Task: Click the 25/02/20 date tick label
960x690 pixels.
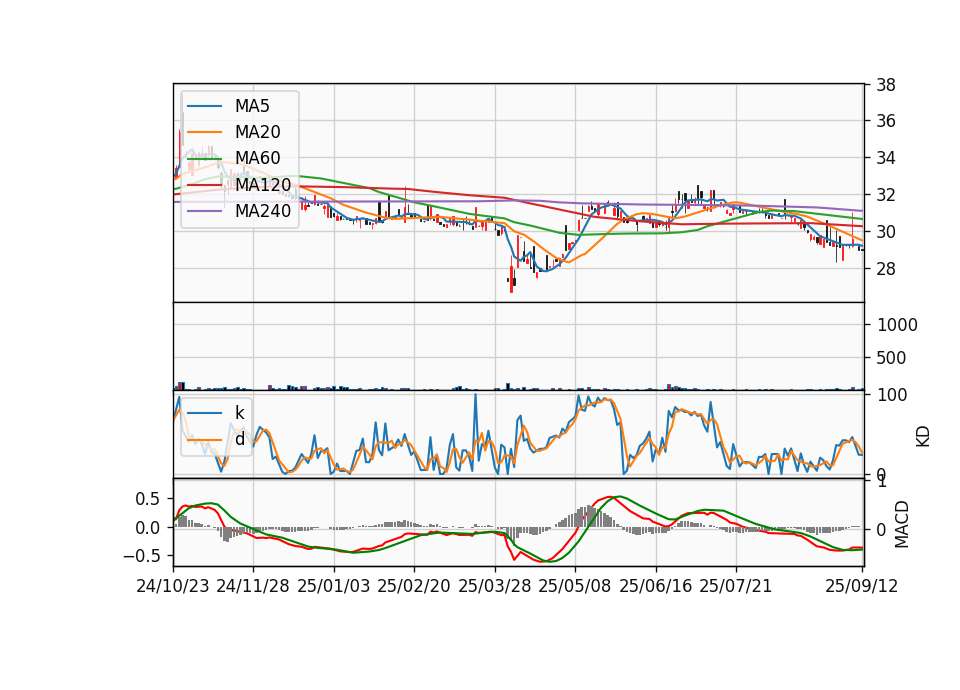Action: pyautogui.click(x=414, y=586)
